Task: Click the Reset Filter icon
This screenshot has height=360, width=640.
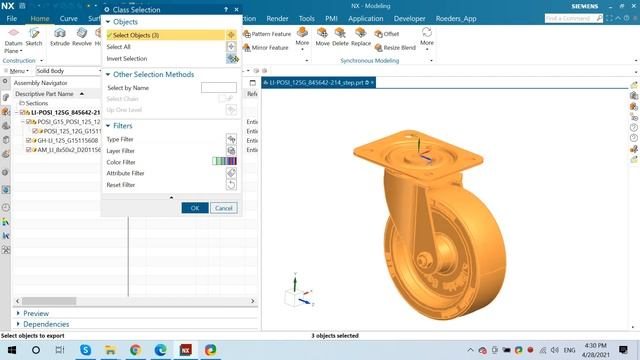Action: click(x=231, y=184)
